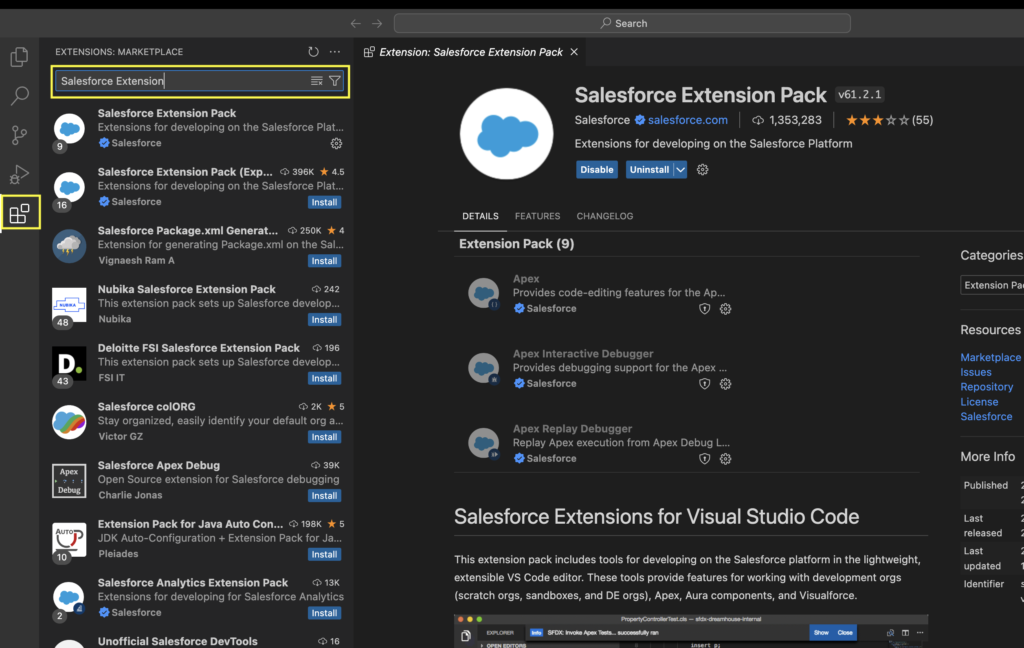The image size is (1024, 648).
Task: Click the star rating with 55 reviews
Action: pos(889,120)
